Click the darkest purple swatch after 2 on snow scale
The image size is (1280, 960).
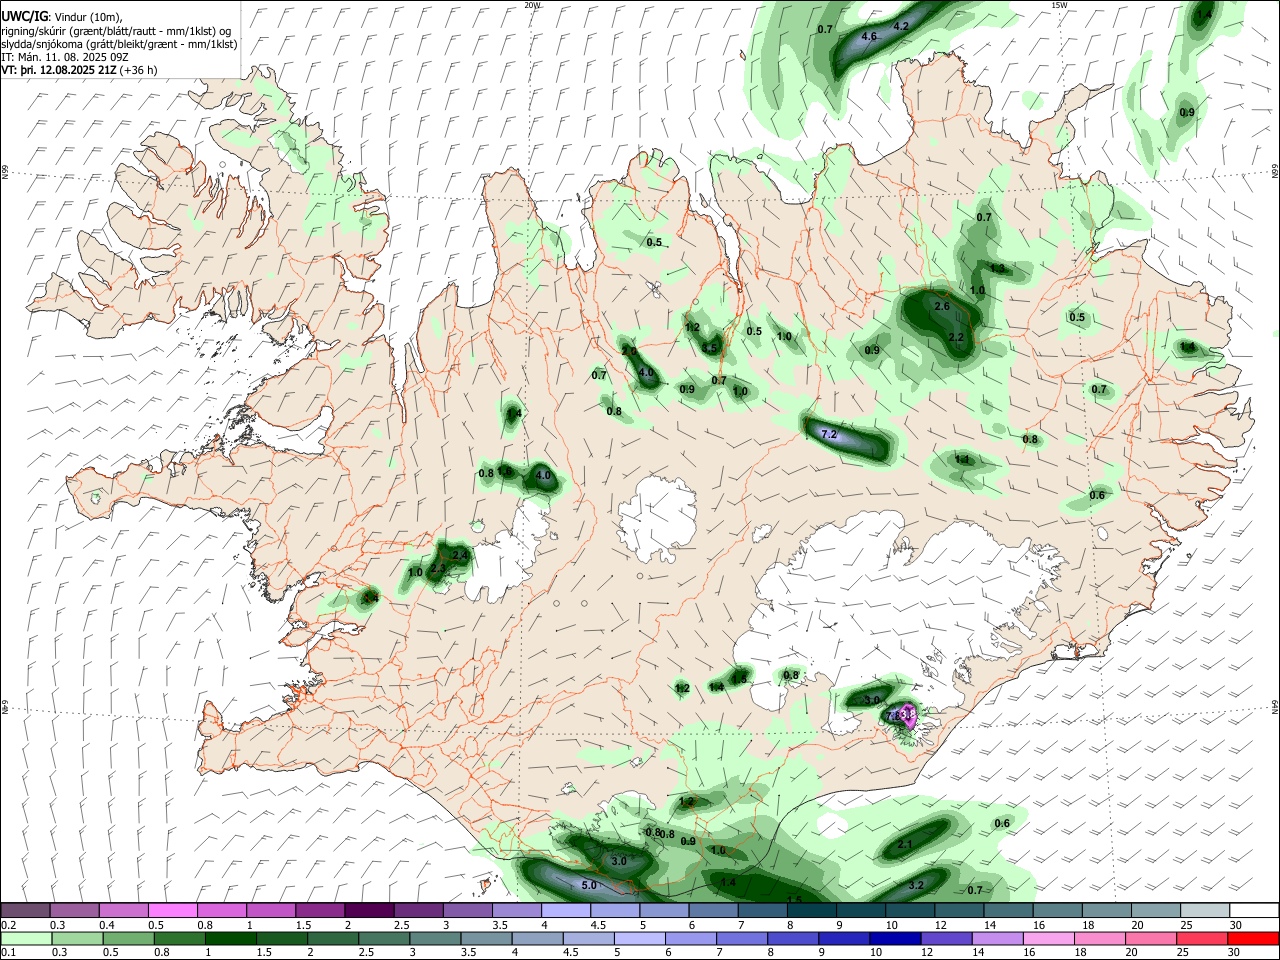pos(368,910)
